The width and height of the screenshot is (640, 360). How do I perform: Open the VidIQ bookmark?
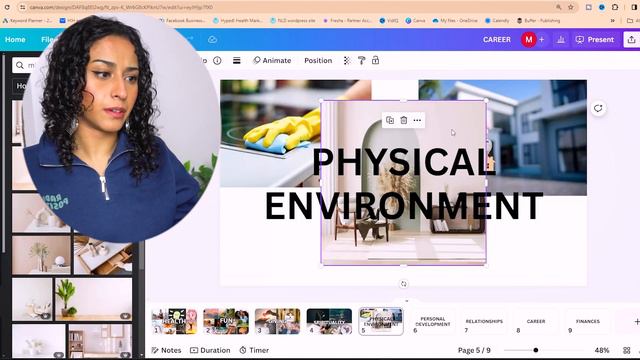pos(389,20)
